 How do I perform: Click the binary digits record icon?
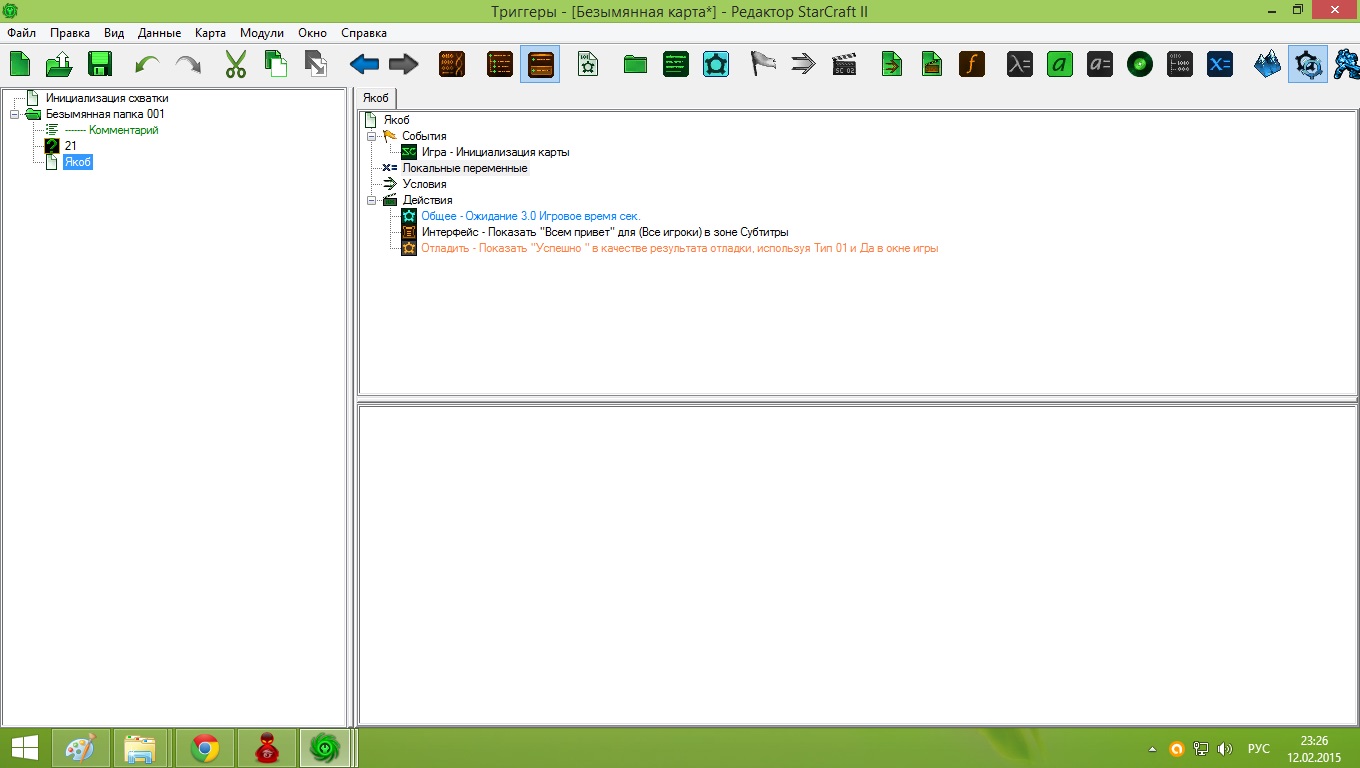point(1180,65)
